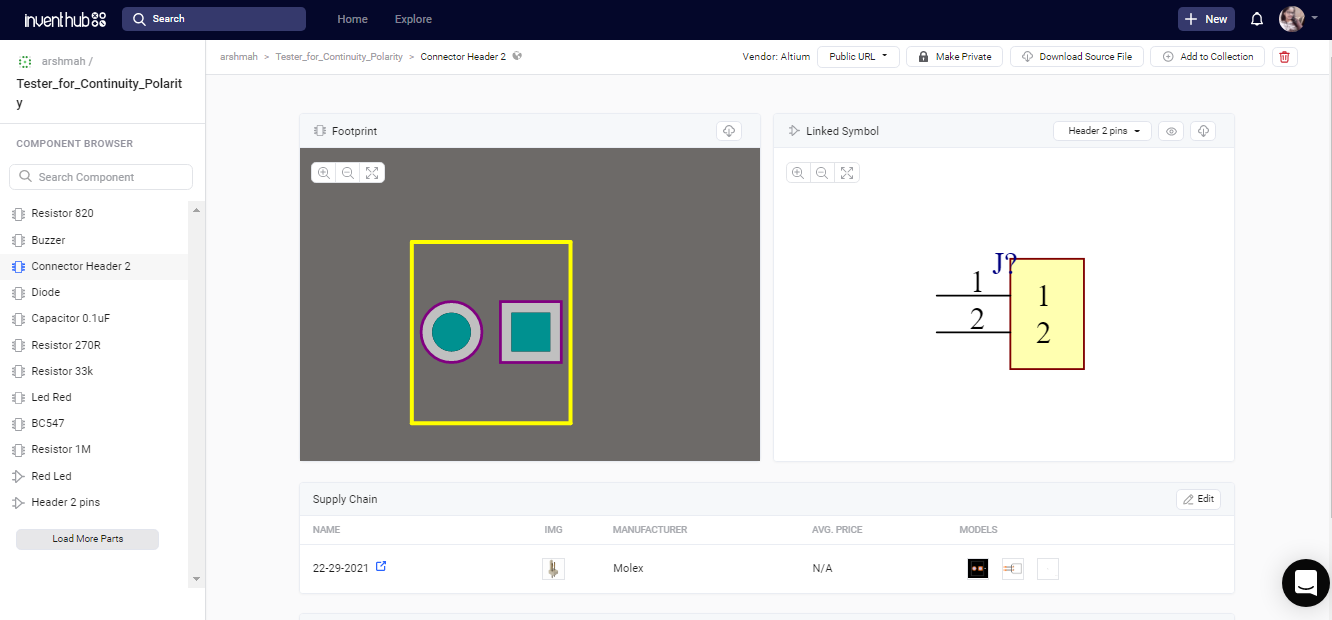This screenshot has height=620, width=1332.
Task: Delete component using the red trash icon
Action: [x=1284, y=57]
